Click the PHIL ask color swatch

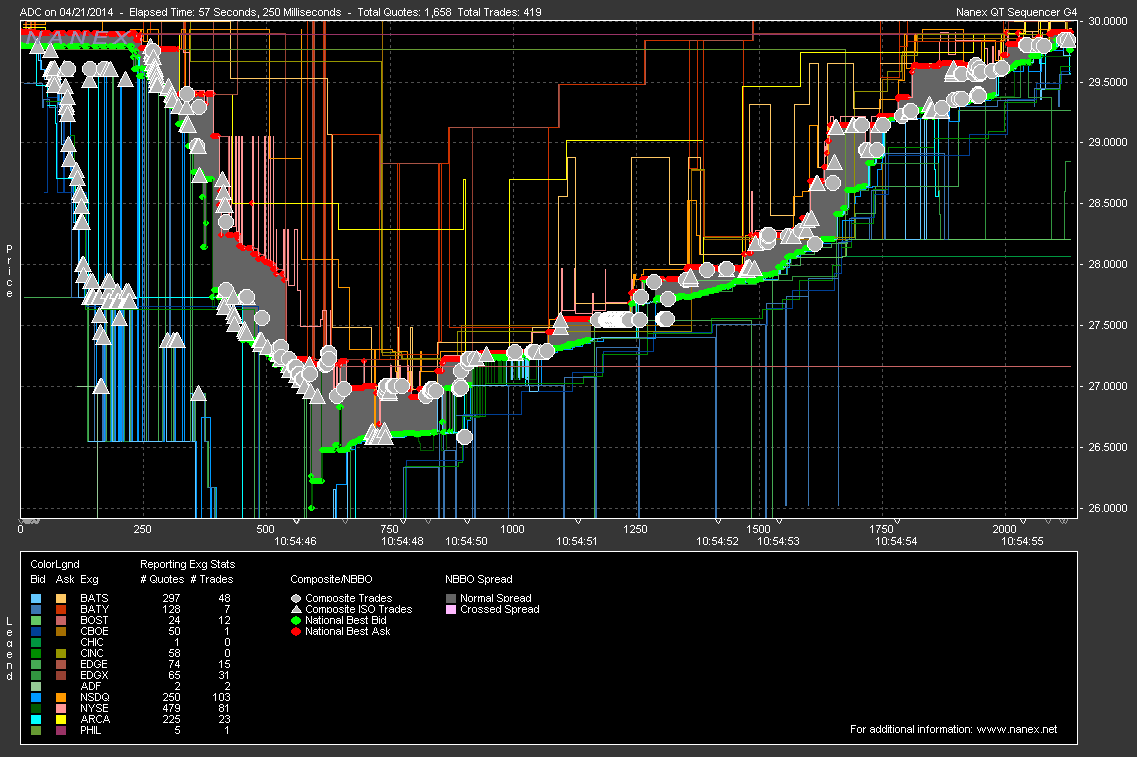click(61, 730)
